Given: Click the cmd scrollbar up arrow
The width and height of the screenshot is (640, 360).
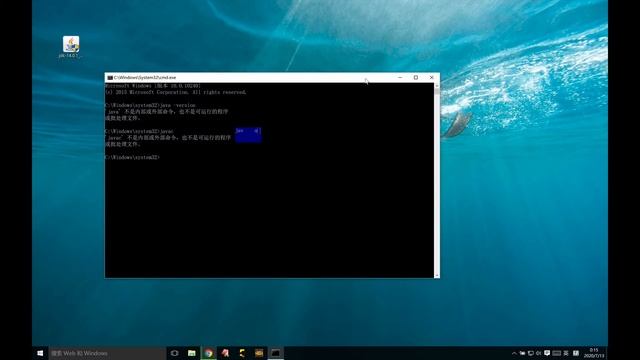Looking at the screenshot, I should pyautogui.click(x=437, y=86).
